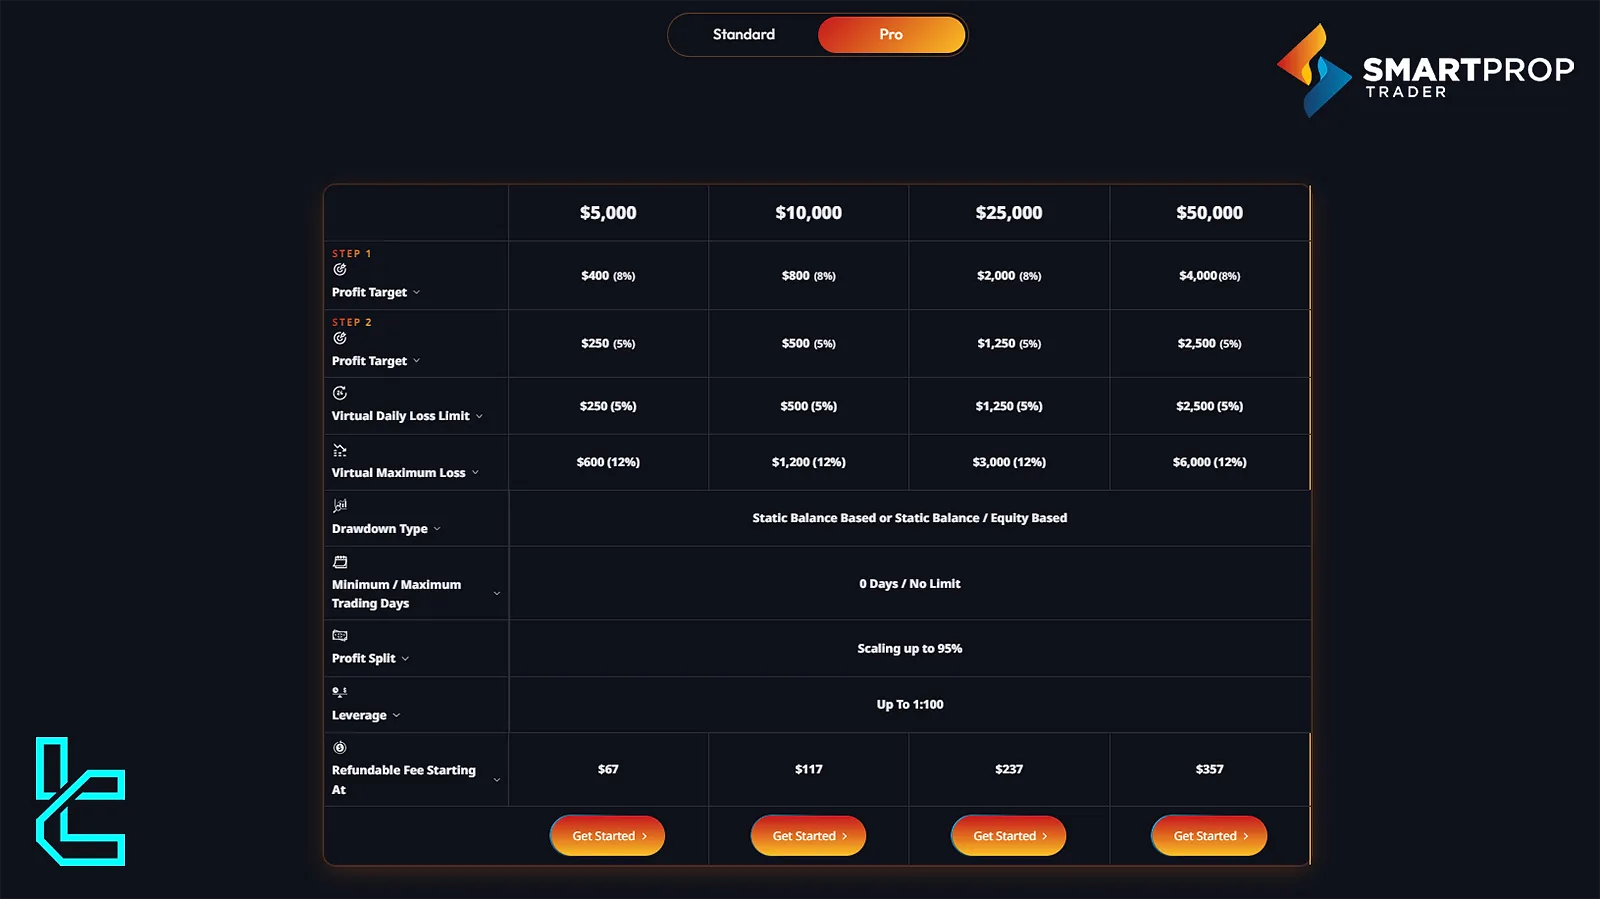Click the $800 (8%) profit target cell
This screenshot has width=1600, height=899.
tap(809, 276)
